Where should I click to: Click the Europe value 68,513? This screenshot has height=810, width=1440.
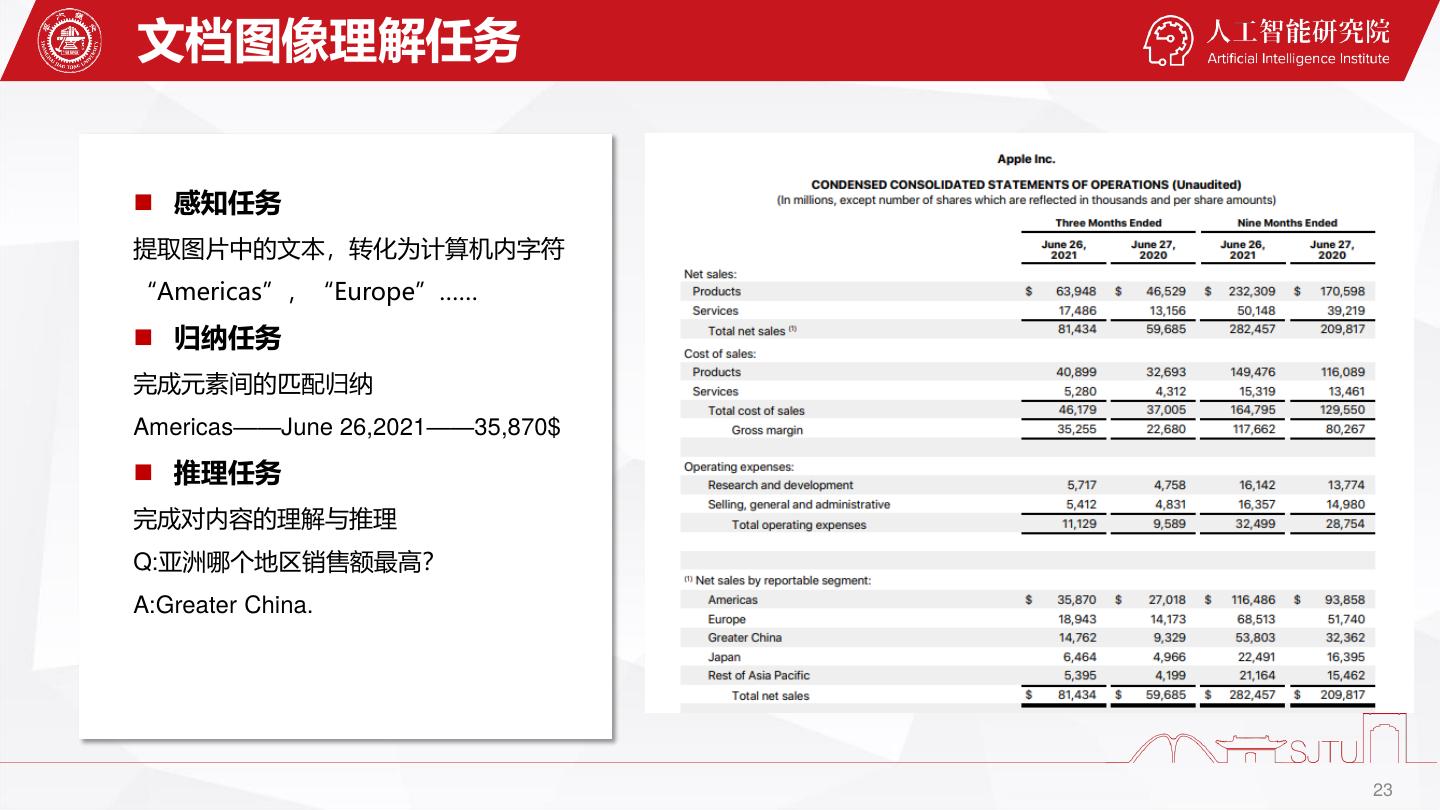[x=1257, y=619]
